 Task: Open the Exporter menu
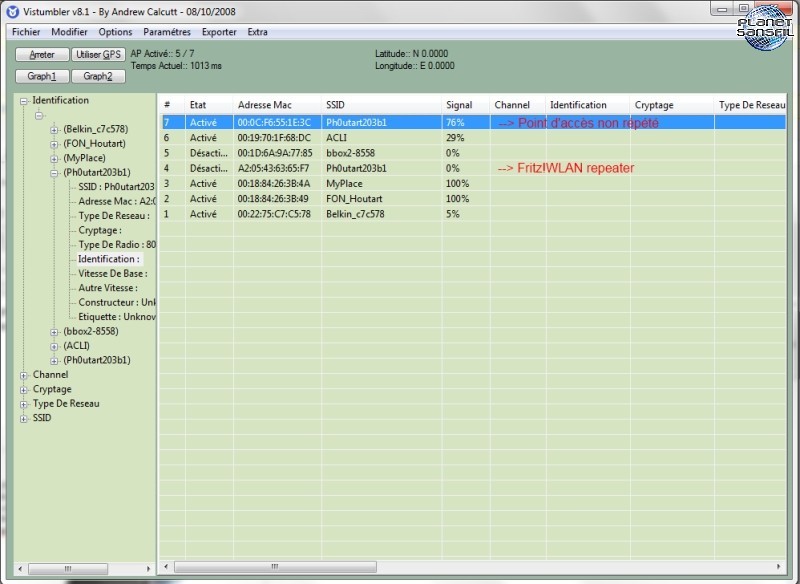tap(219, 32)
